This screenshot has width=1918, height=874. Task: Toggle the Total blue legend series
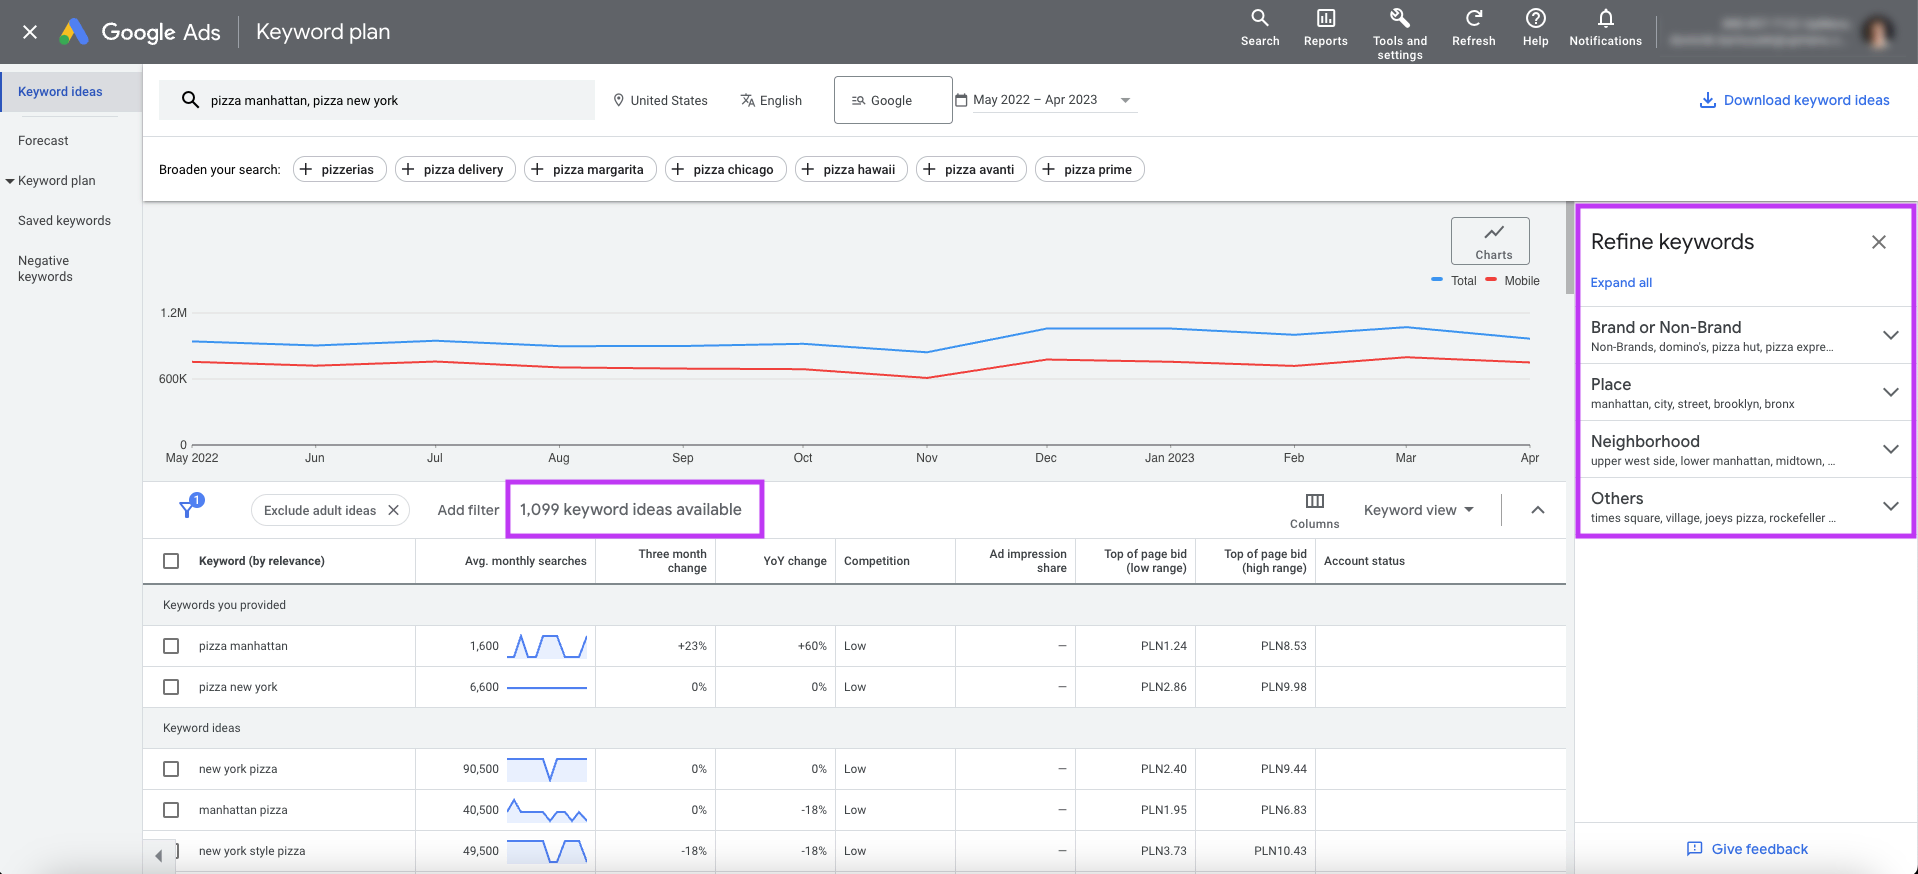pyautogui.click(x=1454, y=281)
